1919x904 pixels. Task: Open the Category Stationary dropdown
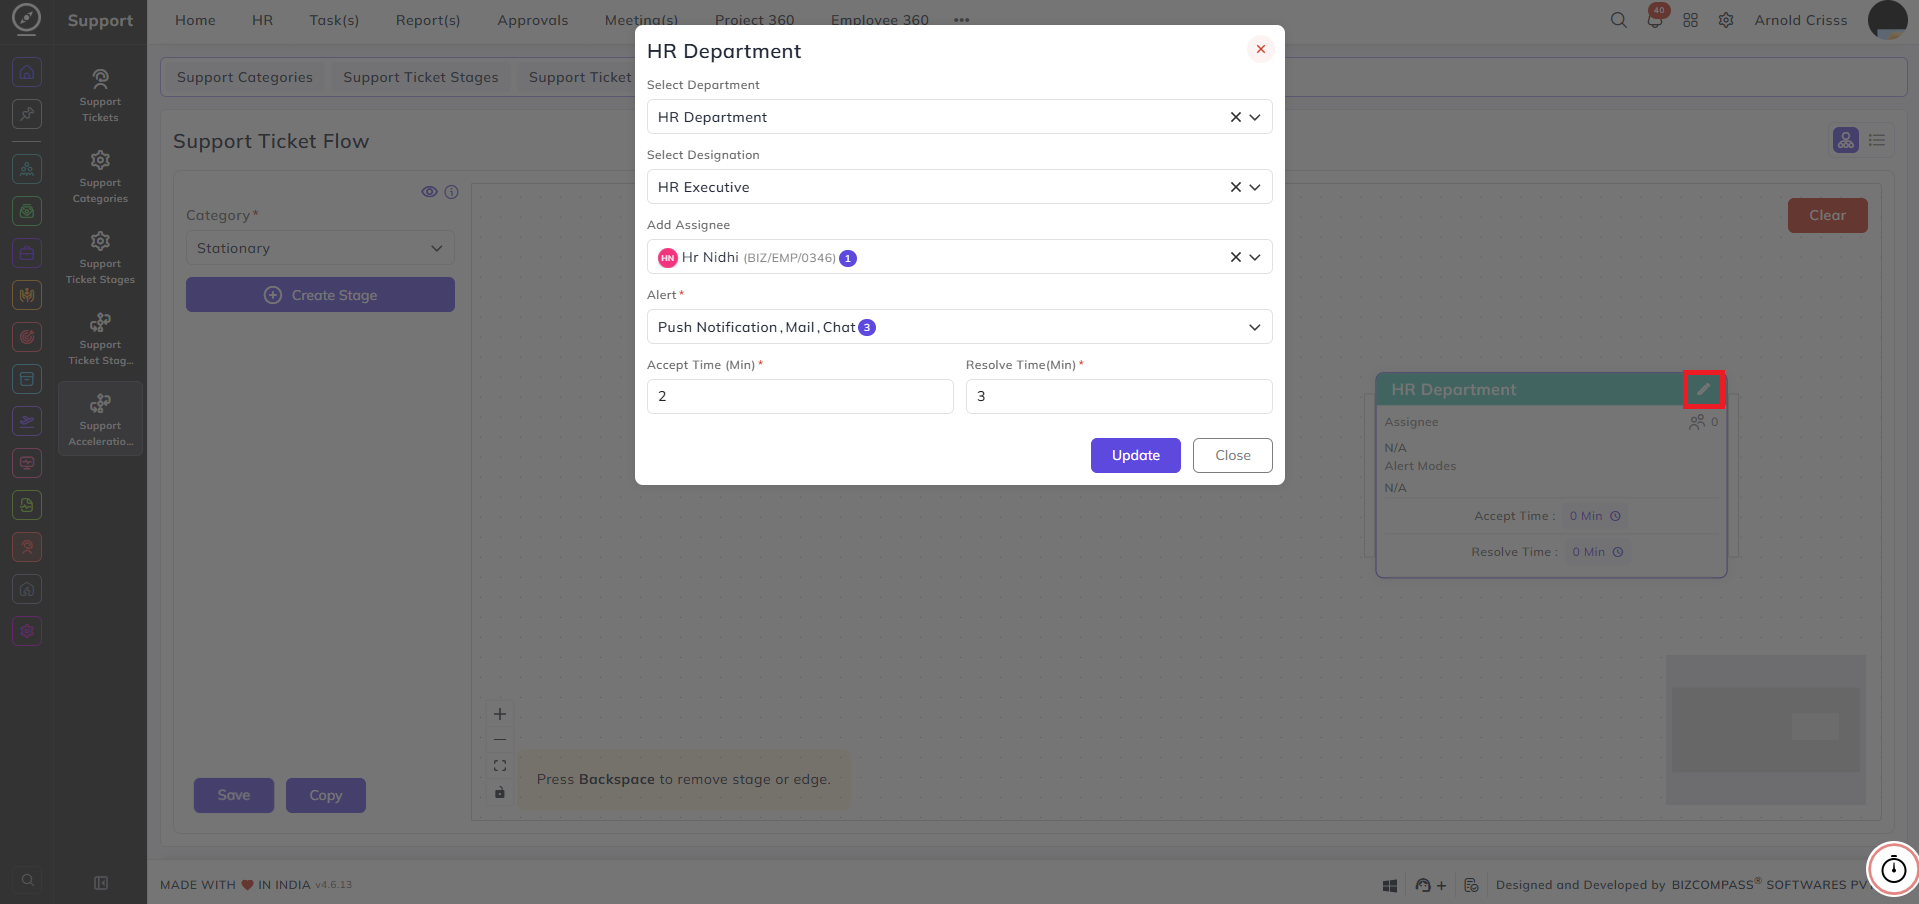click(320, 248)
